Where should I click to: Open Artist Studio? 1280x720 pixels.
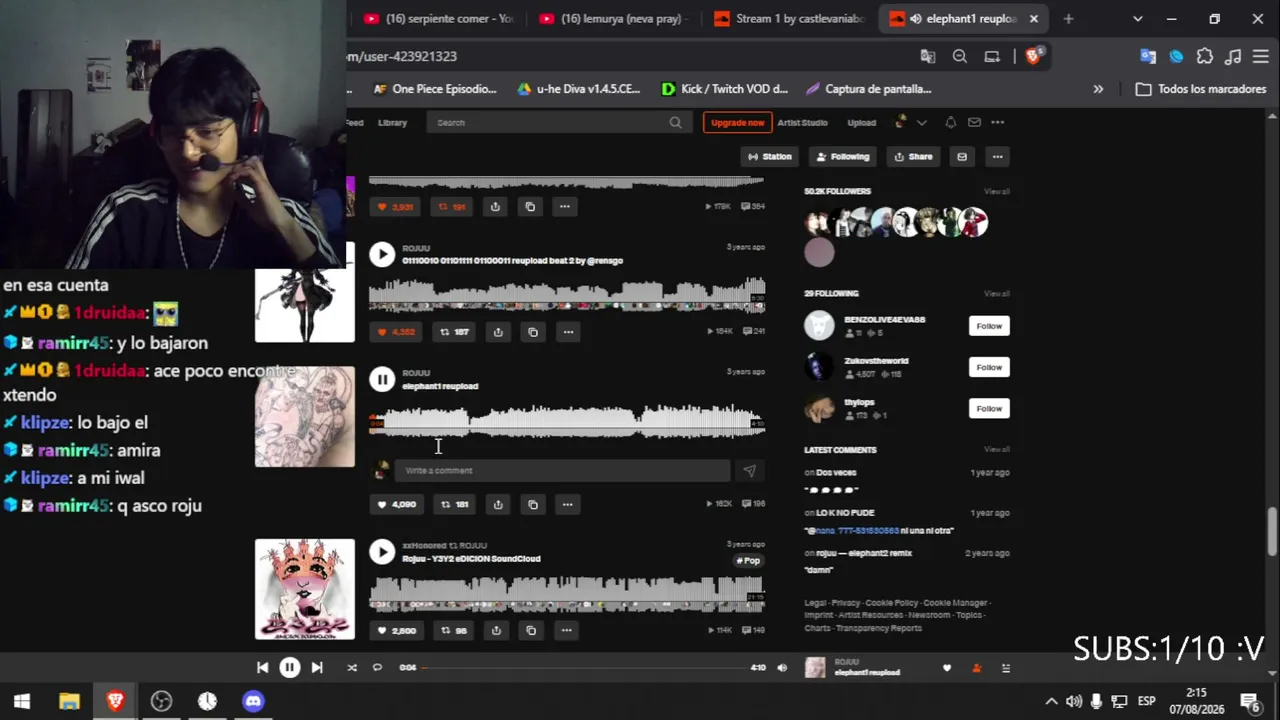803,122
